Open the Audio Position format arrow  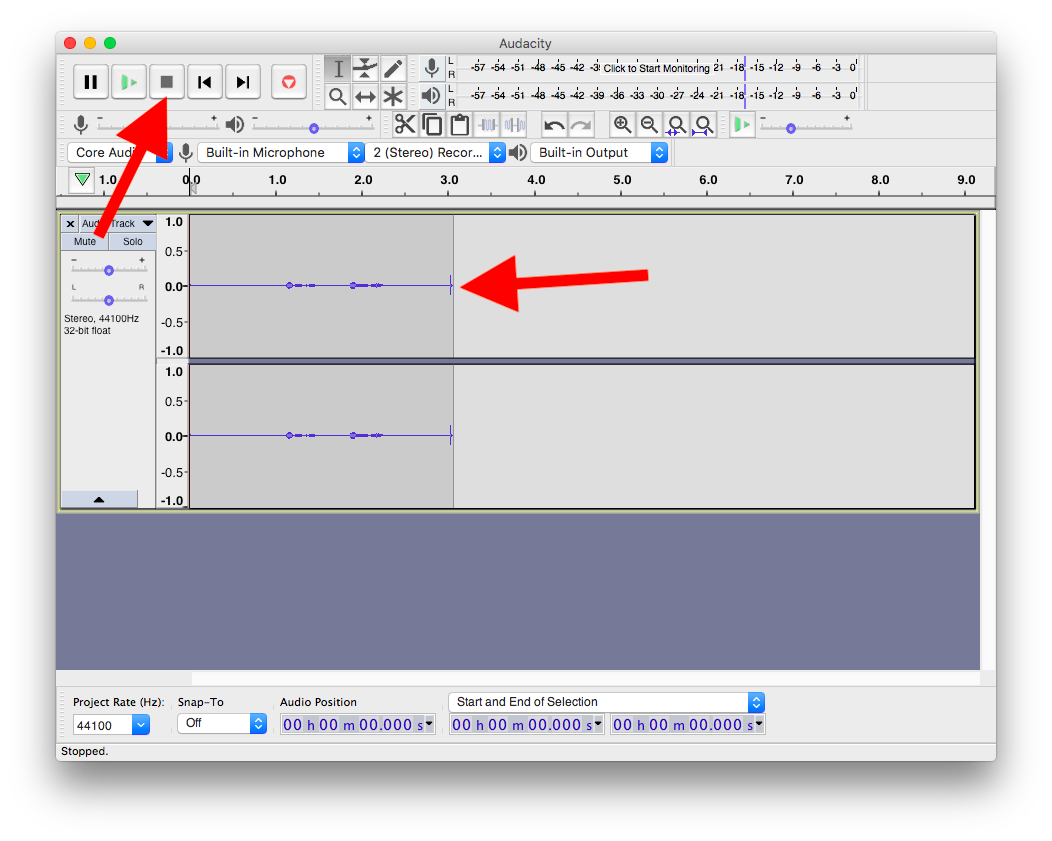pyautogui.click(x=429, y=724)
